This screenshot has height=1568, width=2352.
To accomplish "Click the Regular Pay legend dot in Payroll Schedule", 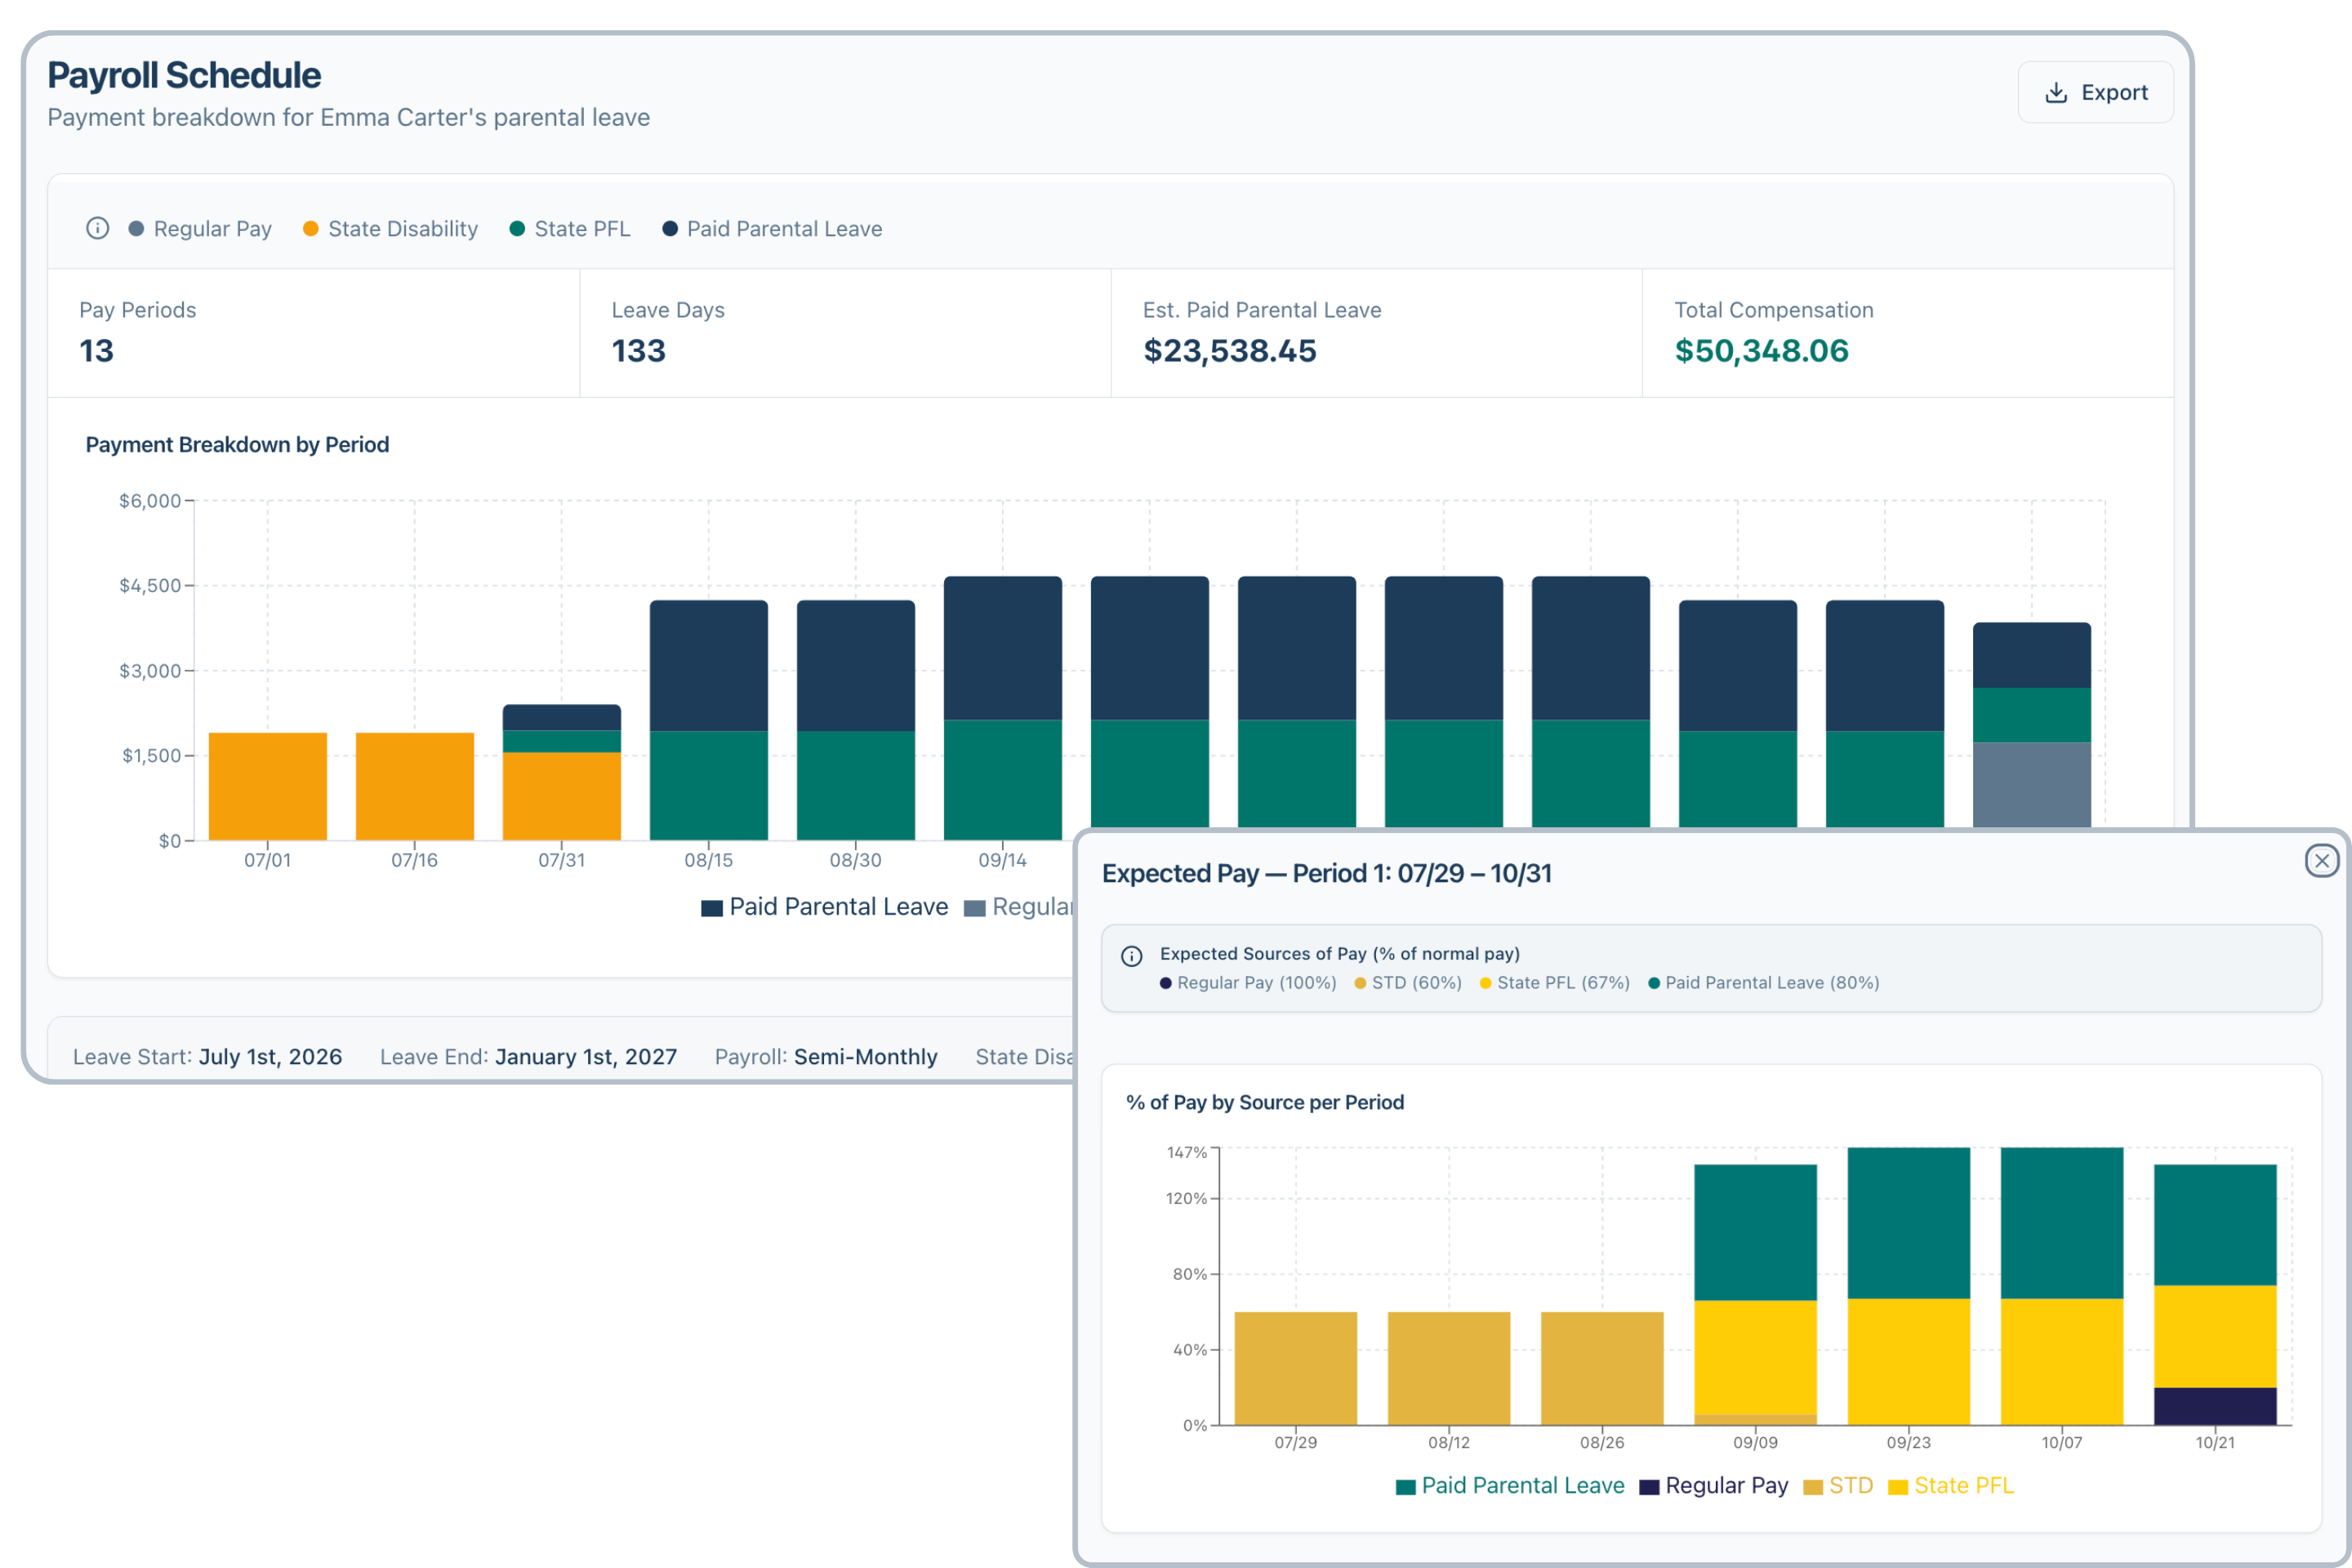I will [136, 229].
